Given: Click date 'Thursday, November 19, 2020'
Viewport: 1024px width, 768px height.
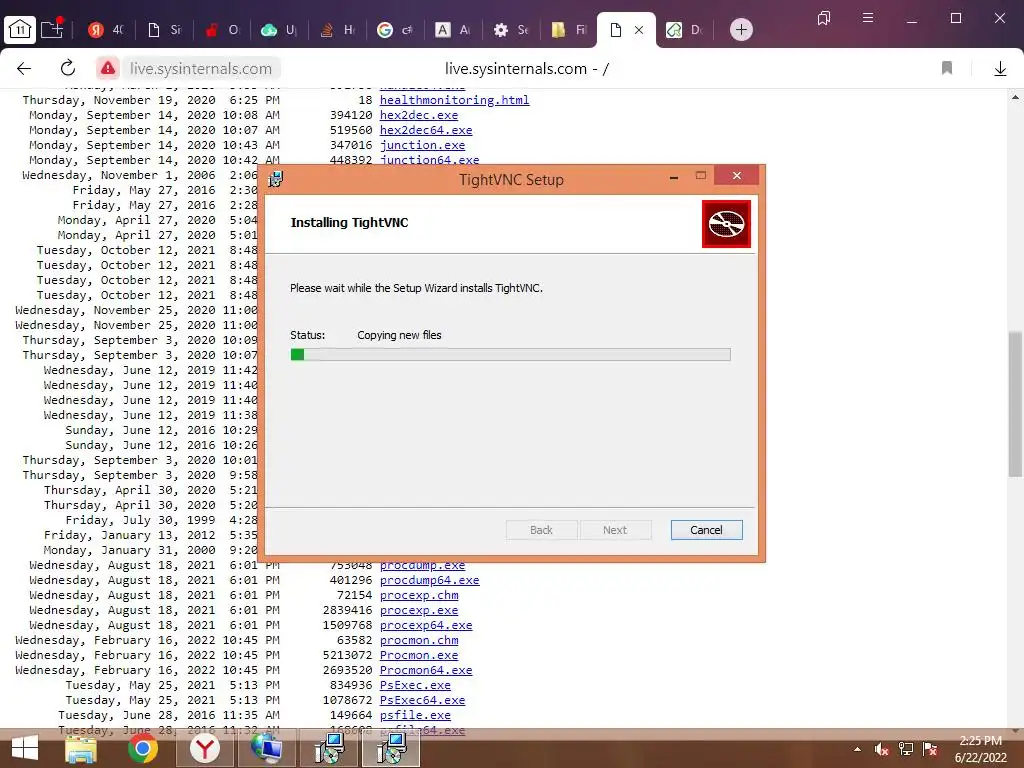Looking at the screenshot, I should [119, 100].
